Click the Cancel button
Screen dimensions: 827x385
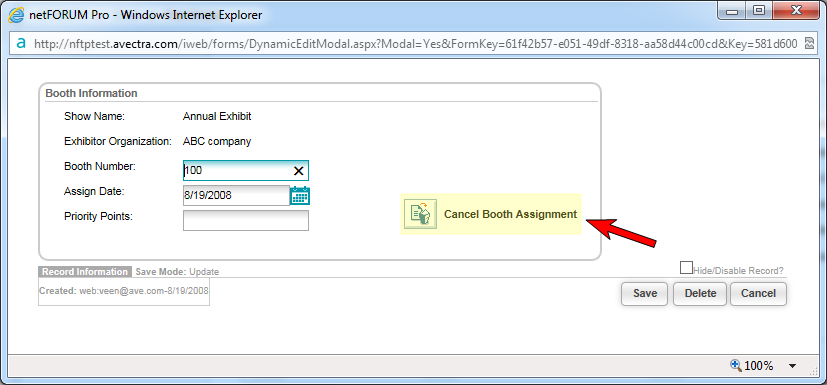(x=758, y=294)
